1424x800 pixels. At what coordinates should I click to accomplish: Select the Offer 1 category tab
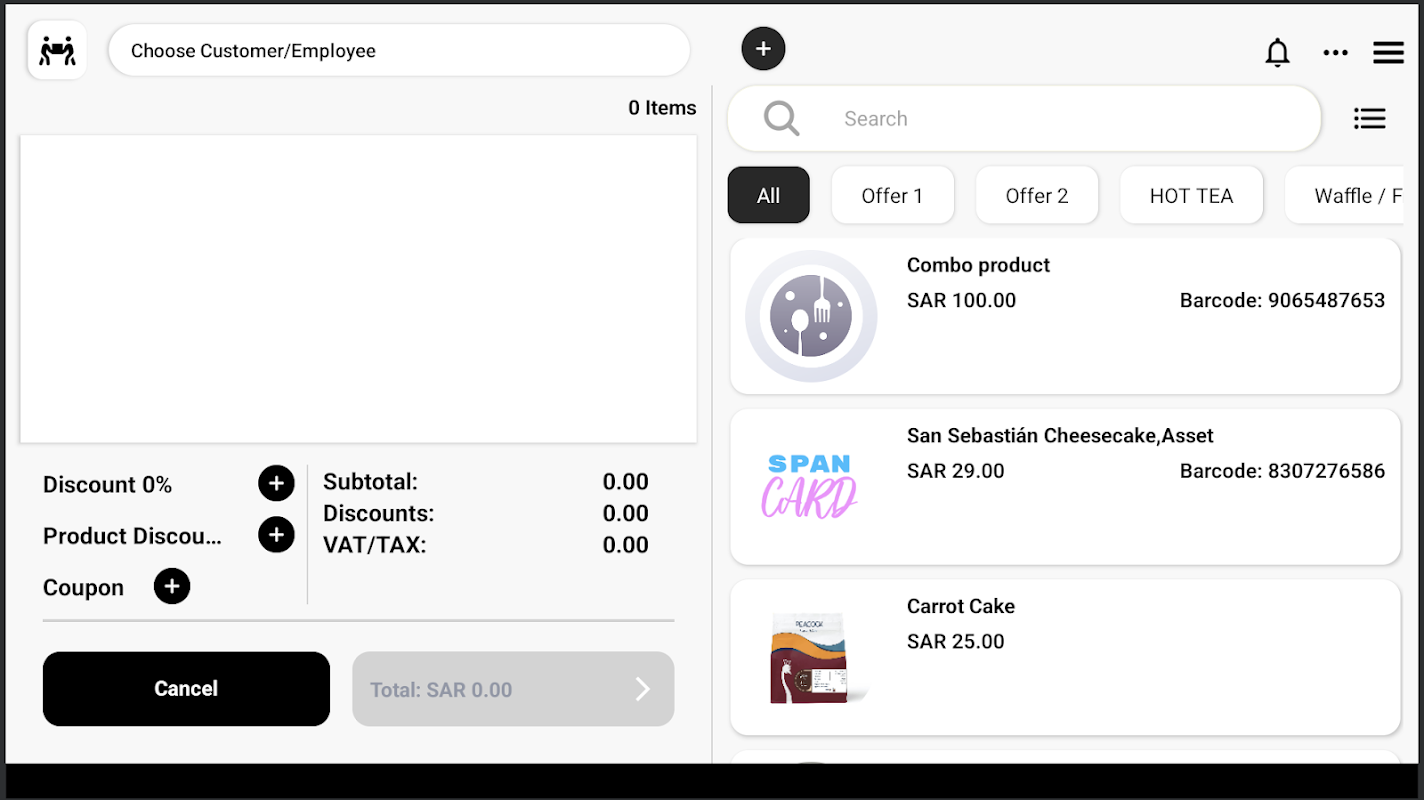coord(892,195)
